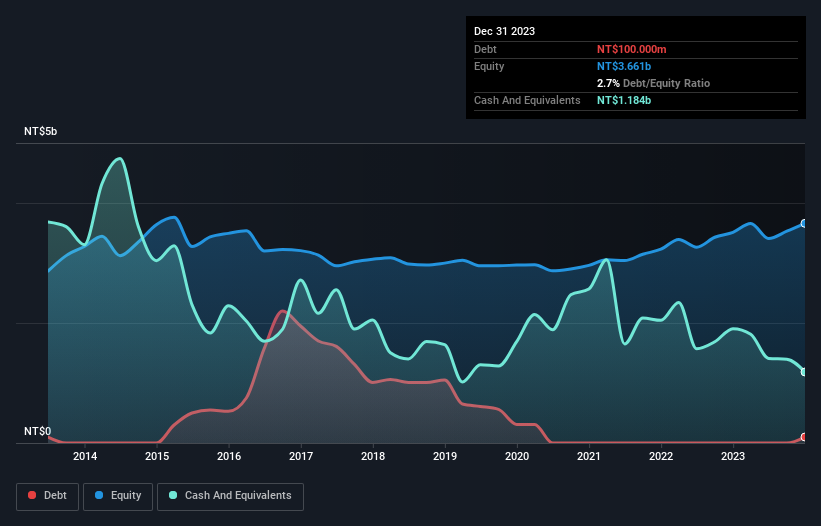Toggle Cash And Equivalents legend button
This screenshot has height=526, width=821.
pos(230,496)
